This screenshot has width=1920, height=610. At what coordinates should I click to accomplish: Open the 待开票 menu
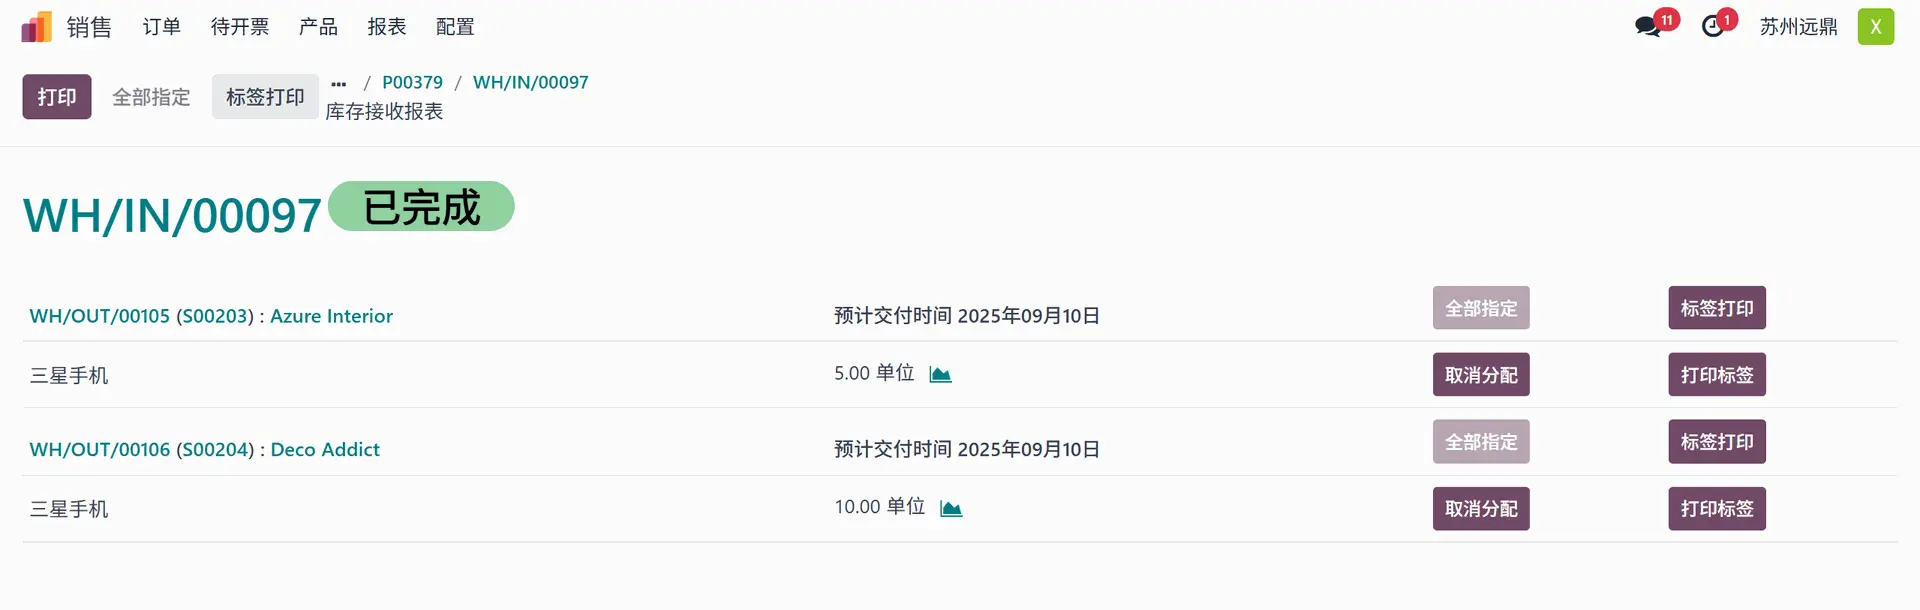pos(240,27)
